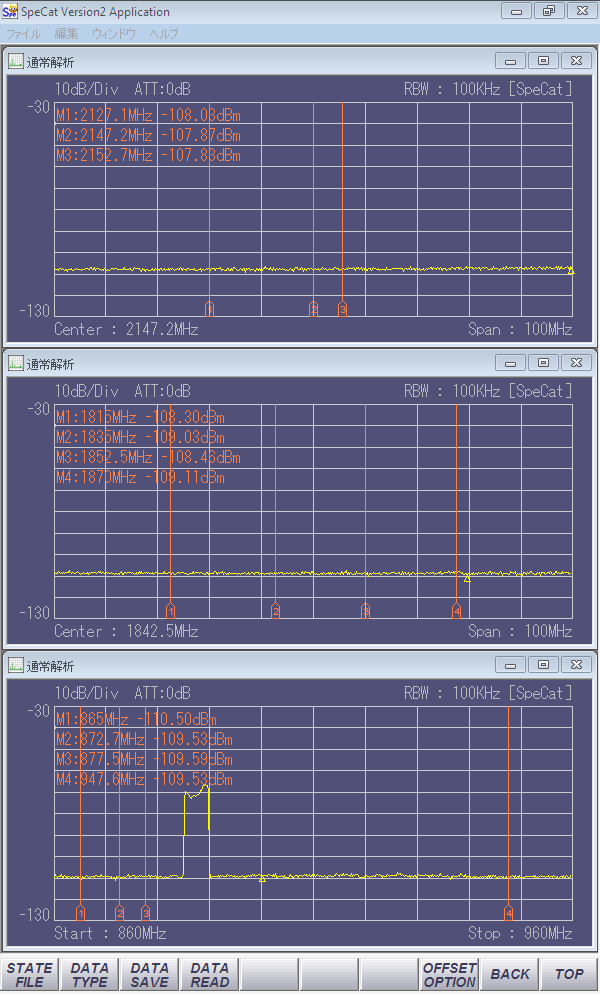Screen dimensions: 600x994
Task: Click the DATA TYPE button
Action: click(x=89, y=975)
